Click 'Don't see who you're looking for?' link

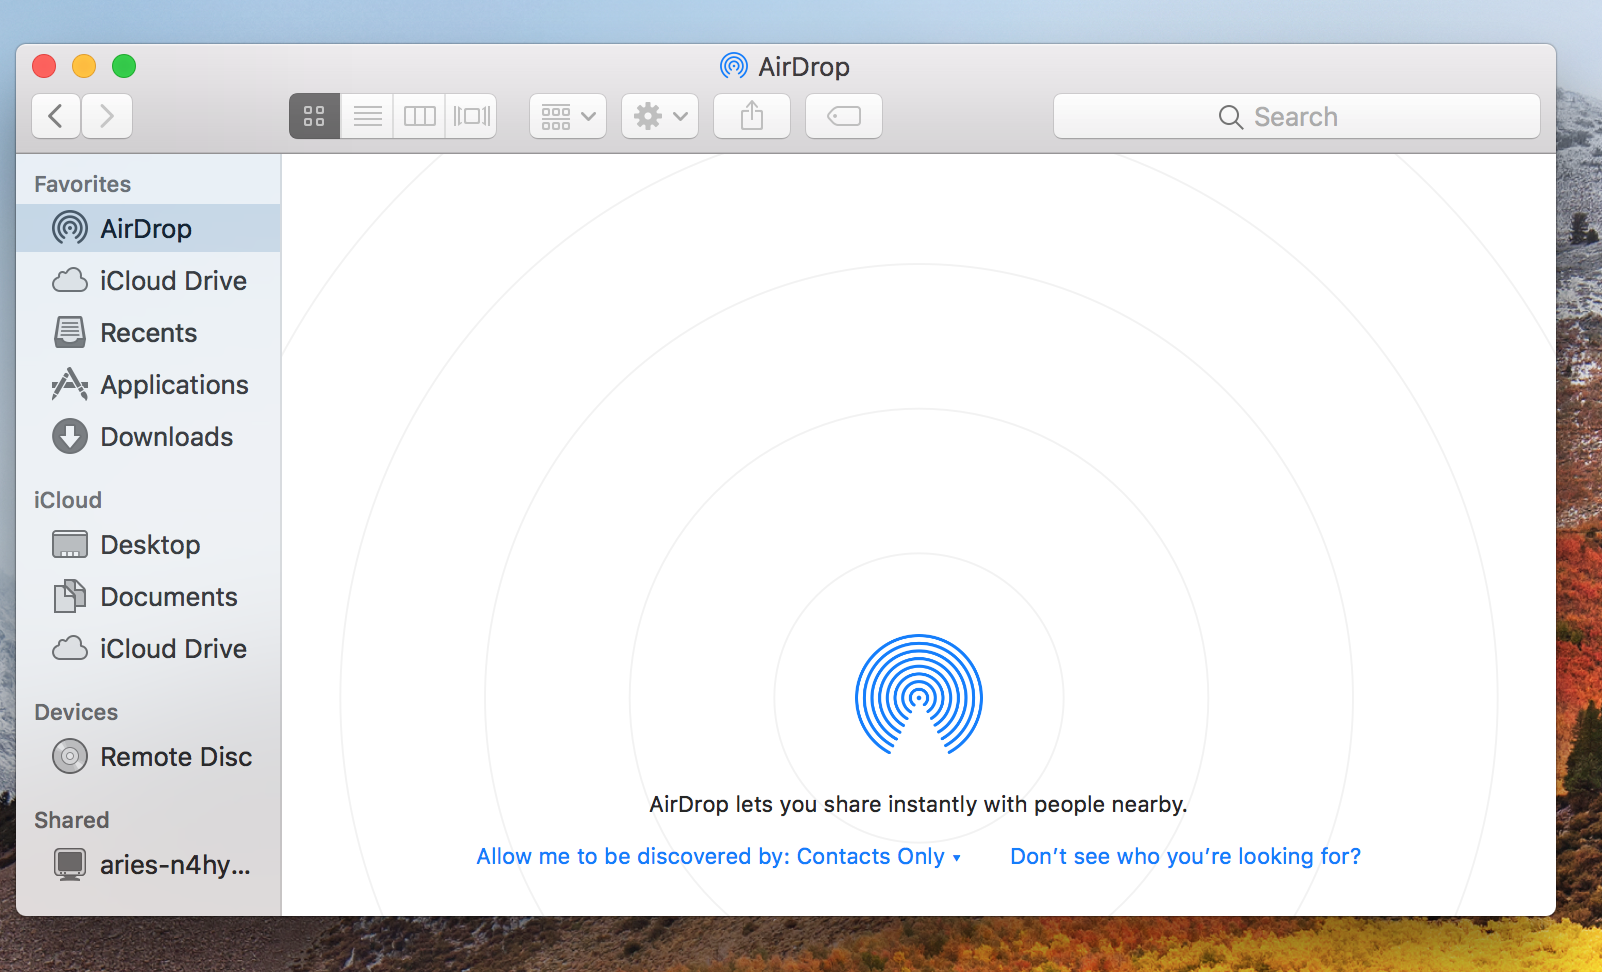point(1185,856)
